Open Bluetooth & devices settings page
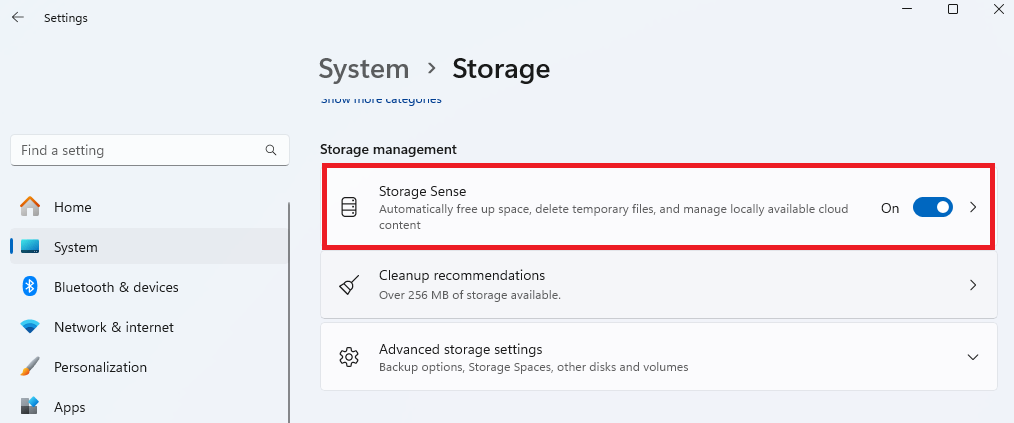This screenshot has width=1014, height=423. coord(116,287)
